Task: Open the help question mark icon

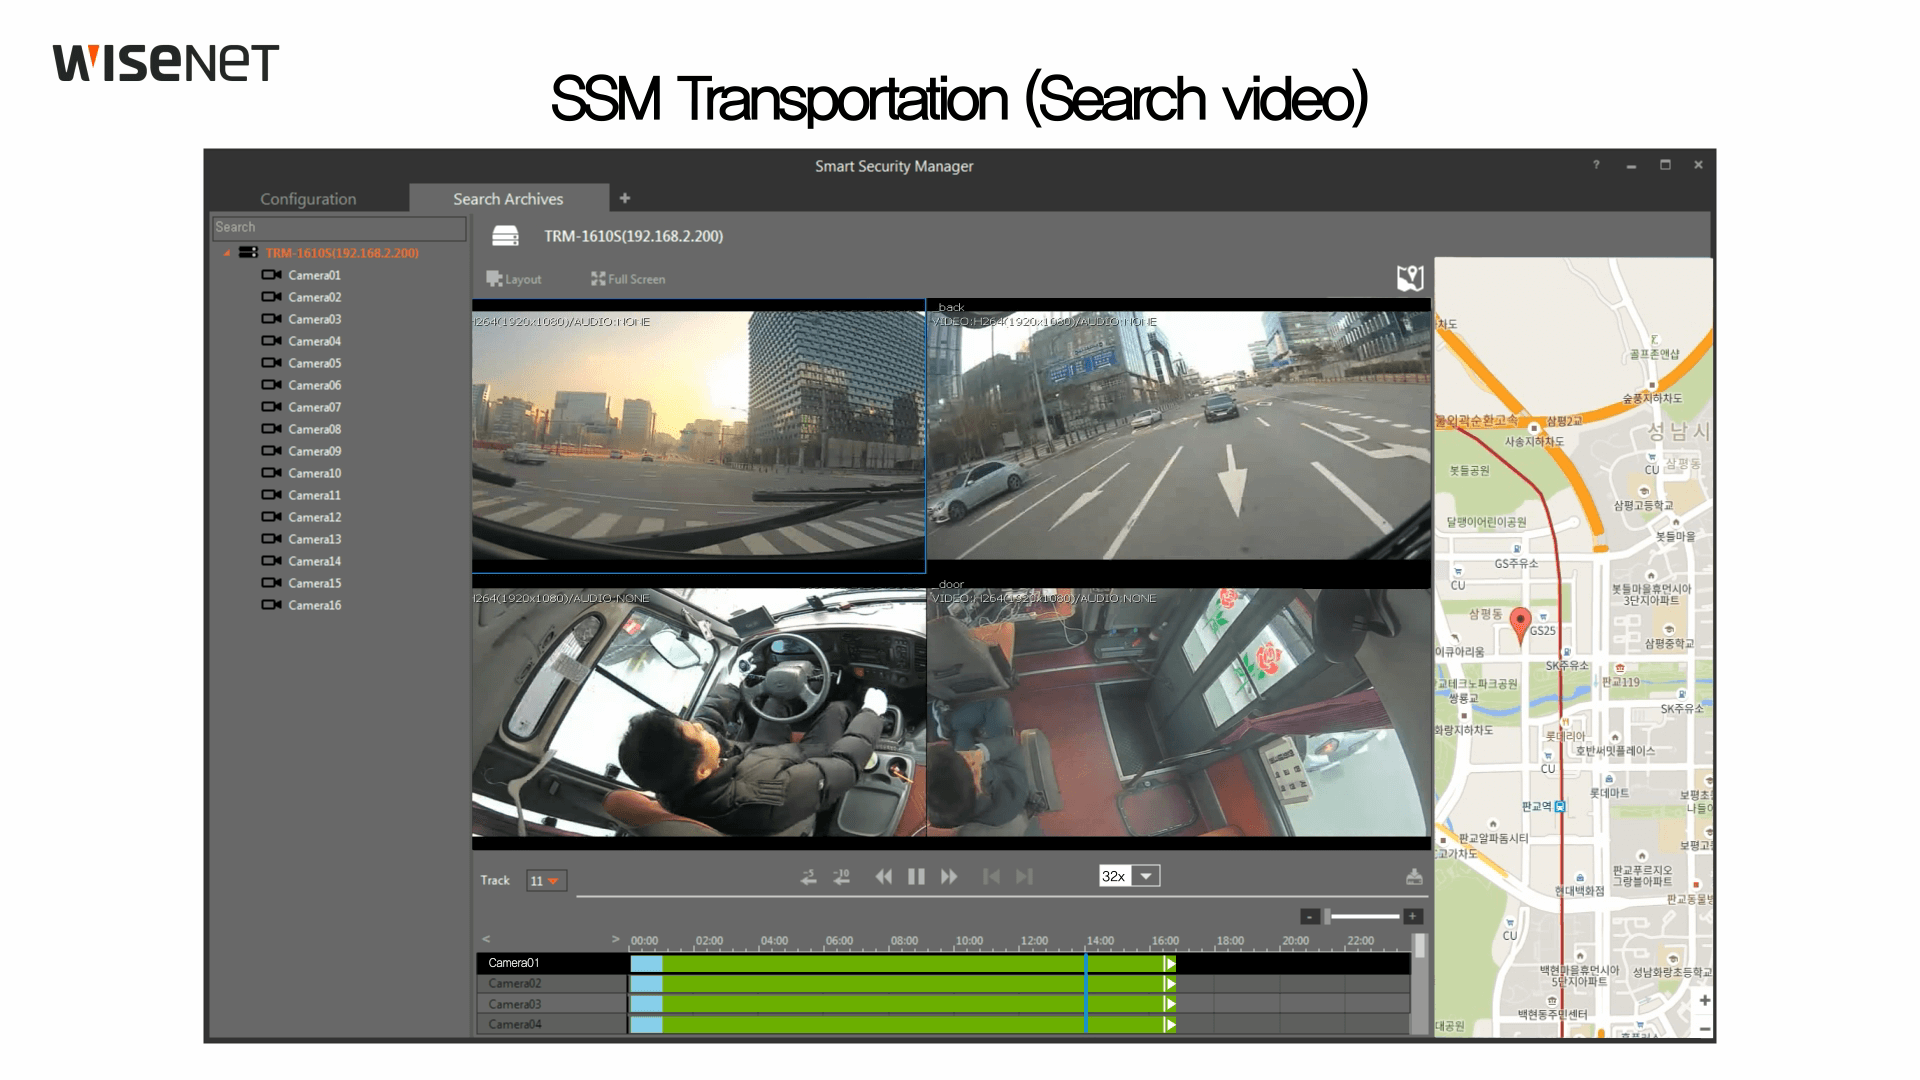Action: click(1596, 165)
